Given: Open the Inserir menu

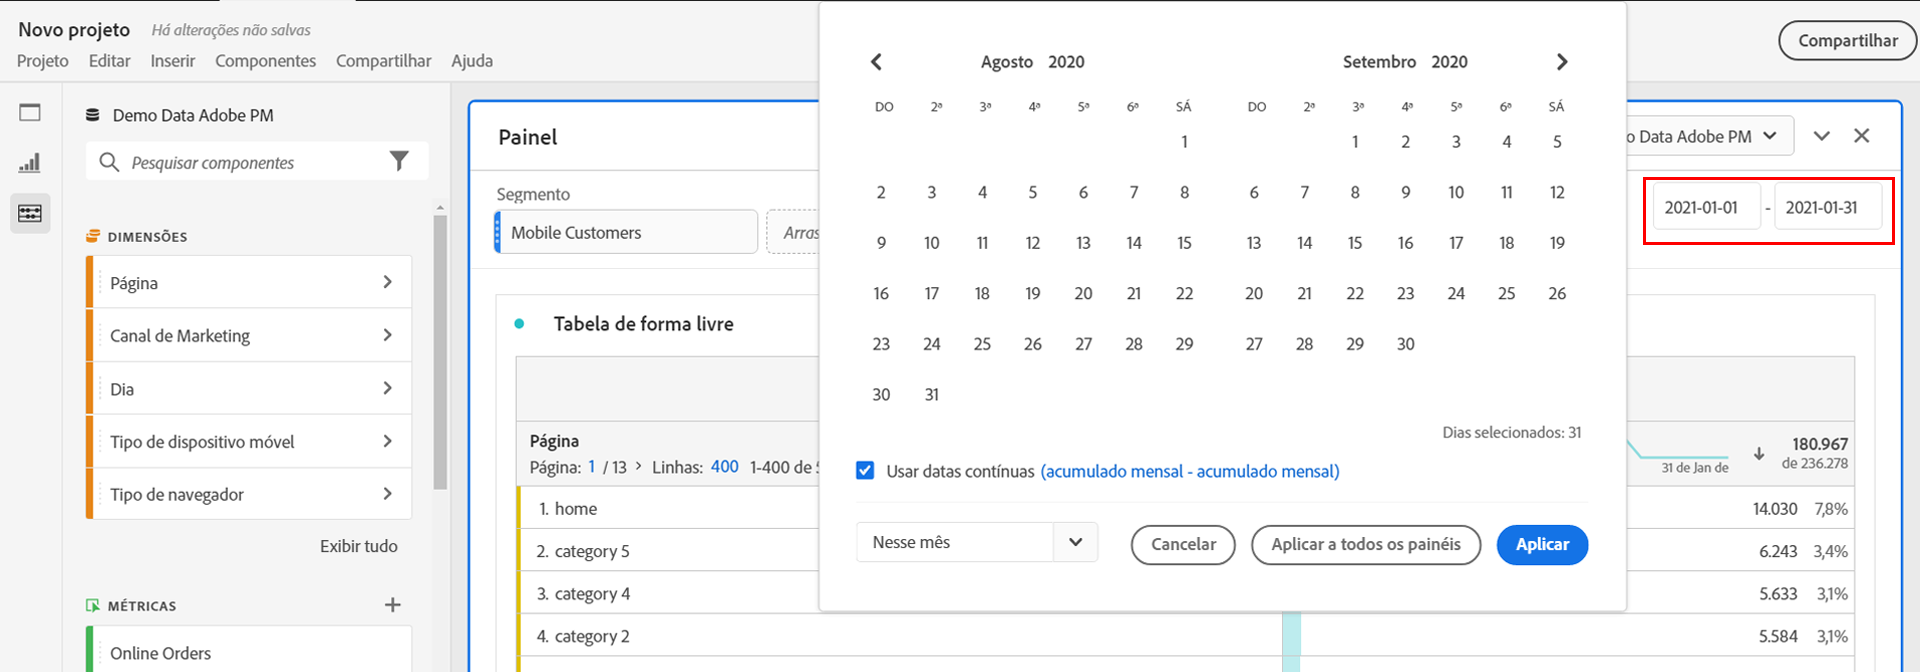Looking at the screenshot, I should pos(172,61).
